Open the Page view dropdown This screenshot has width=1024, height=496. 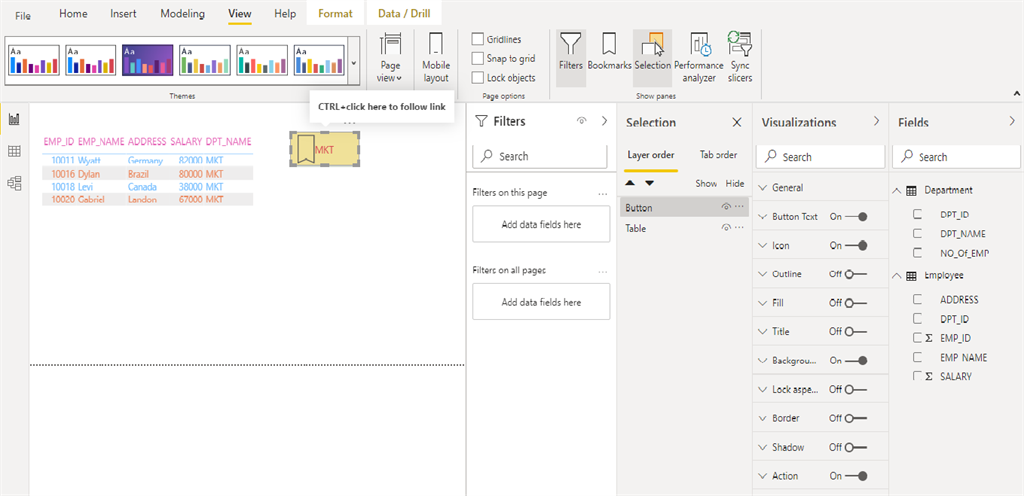point(390,59)
